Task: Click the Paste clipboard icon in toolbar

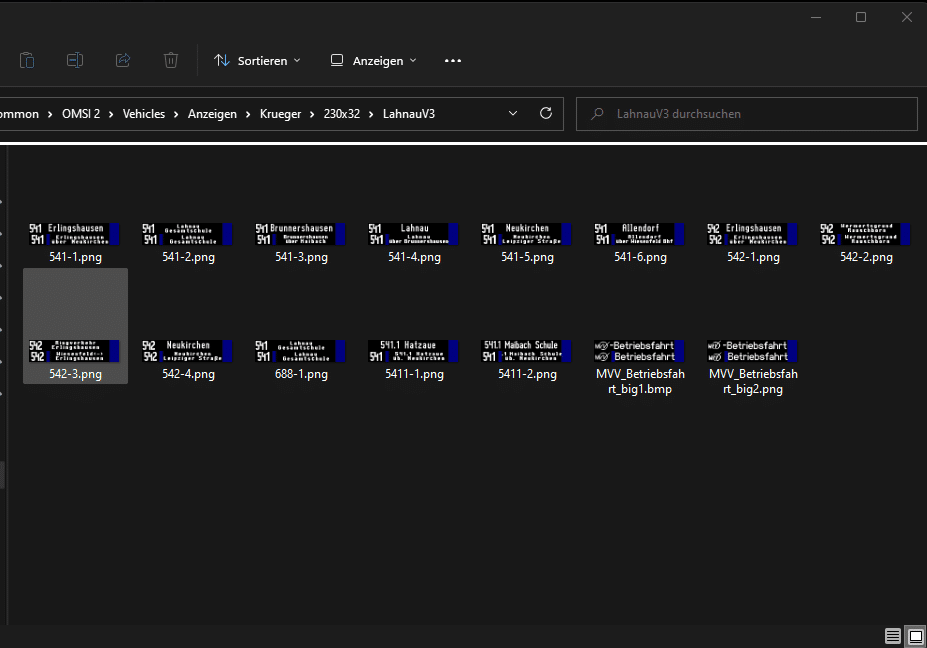Action: (27, 61)
